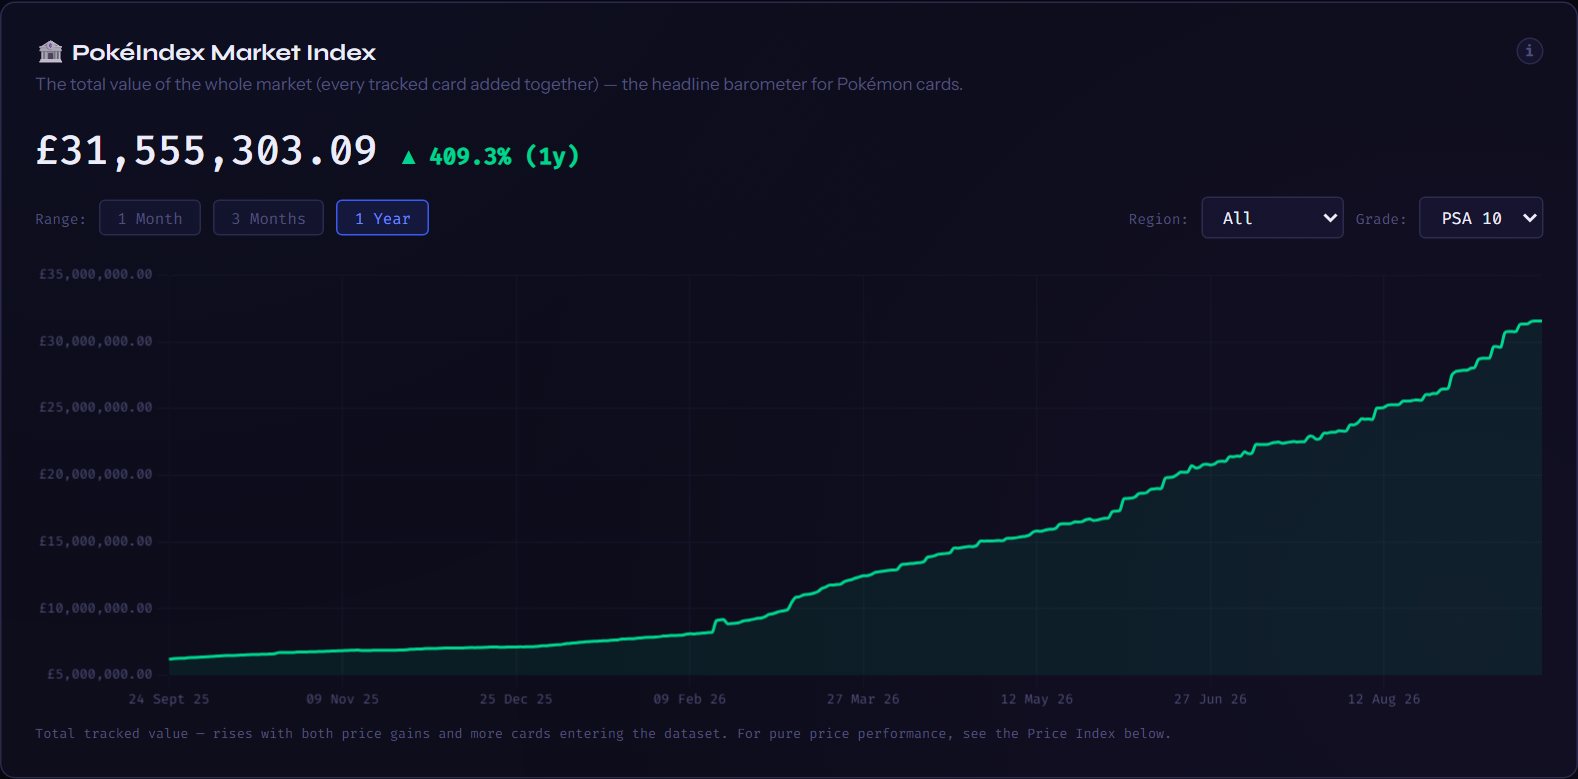1578x779 pixels.
Task: Click the Grade: label
Action: 1381,219
